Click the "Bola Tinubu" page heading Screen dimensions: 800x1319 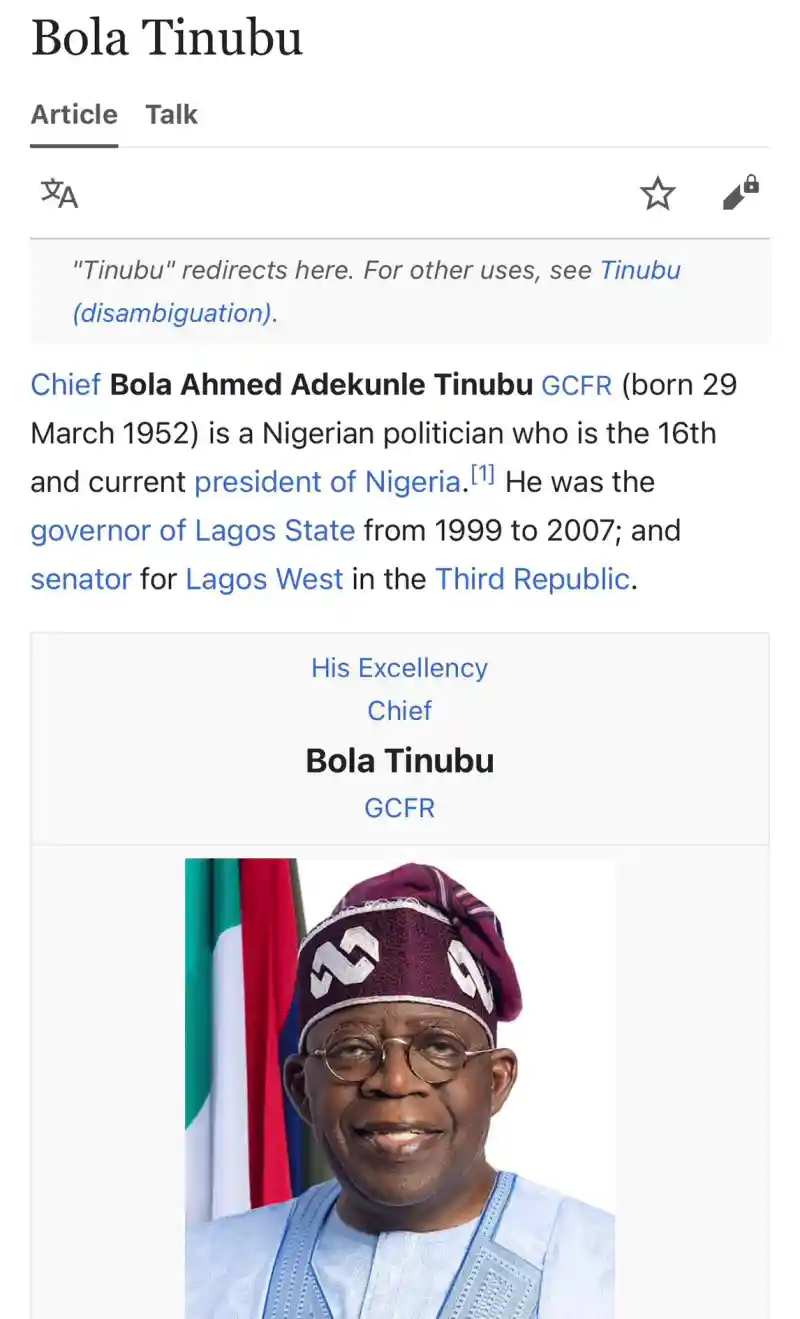[x=167, y=38]
